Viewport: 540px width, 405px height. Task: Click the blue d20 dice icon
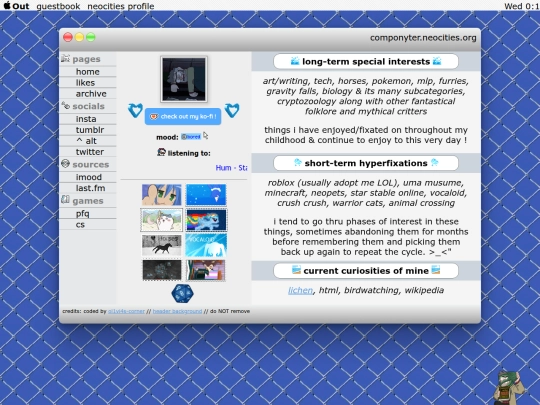(182, 293)
